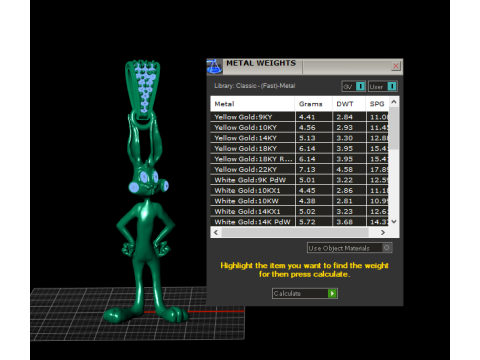
Task: Sort by the DWT column header
Action: click(x=349, y=104)
